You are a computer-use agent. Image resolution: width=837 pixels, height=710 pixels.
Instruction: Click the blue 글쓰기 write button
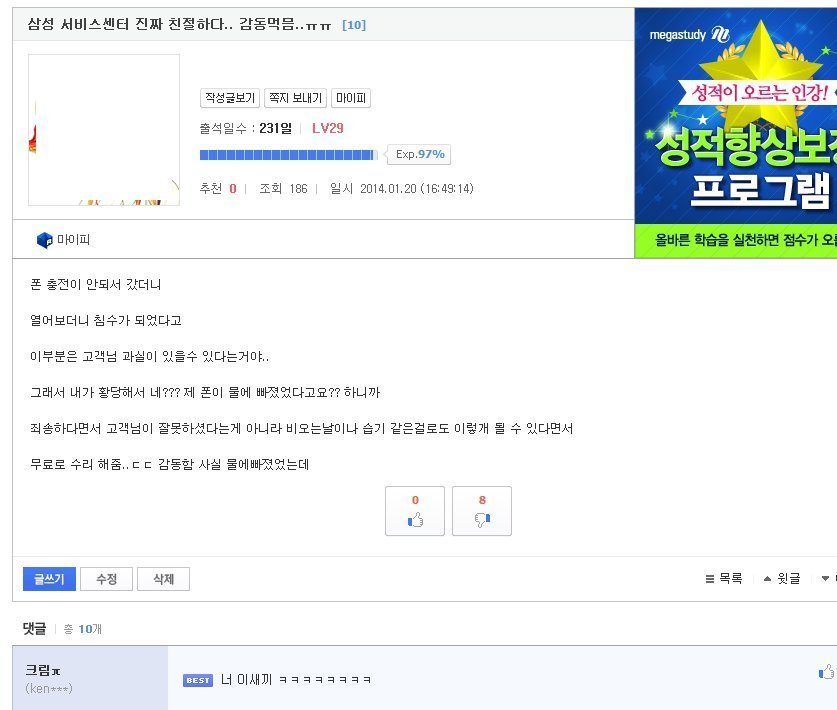49,579
